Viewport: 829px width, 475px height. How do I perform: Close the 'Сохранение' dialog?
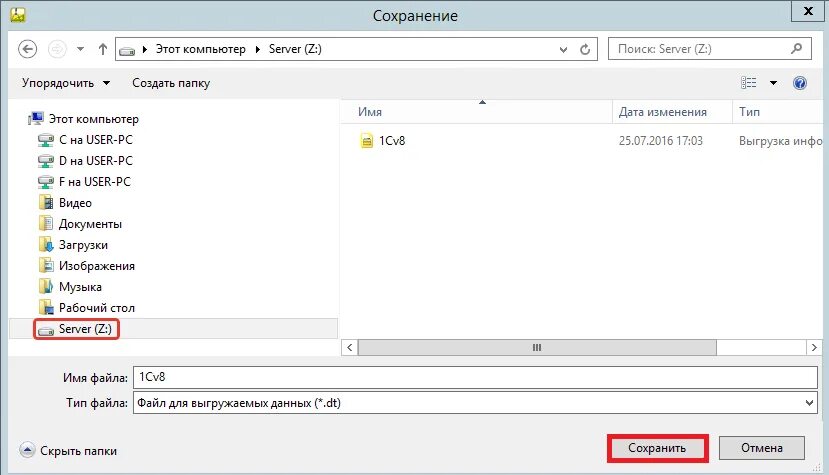808,11
